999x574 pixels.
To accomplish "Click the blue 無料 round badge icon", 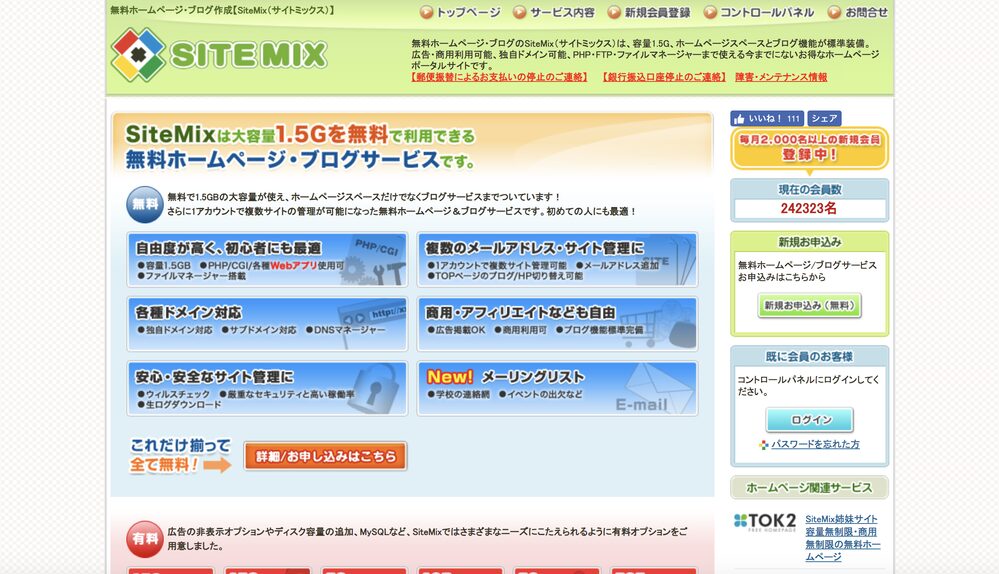I will coord(145,204).
